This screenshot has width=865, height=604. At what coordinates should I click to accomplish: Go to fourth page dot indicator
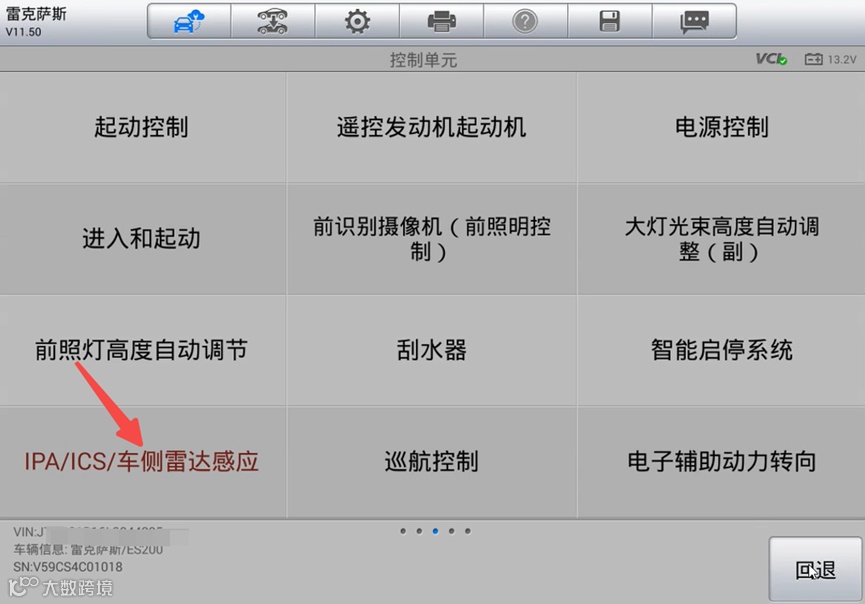tap(452, 531)
